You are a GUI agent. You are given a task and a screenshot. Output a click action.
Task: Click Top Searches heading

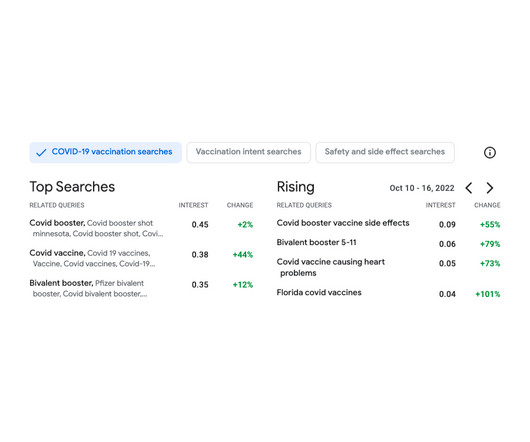click(72, 187)
